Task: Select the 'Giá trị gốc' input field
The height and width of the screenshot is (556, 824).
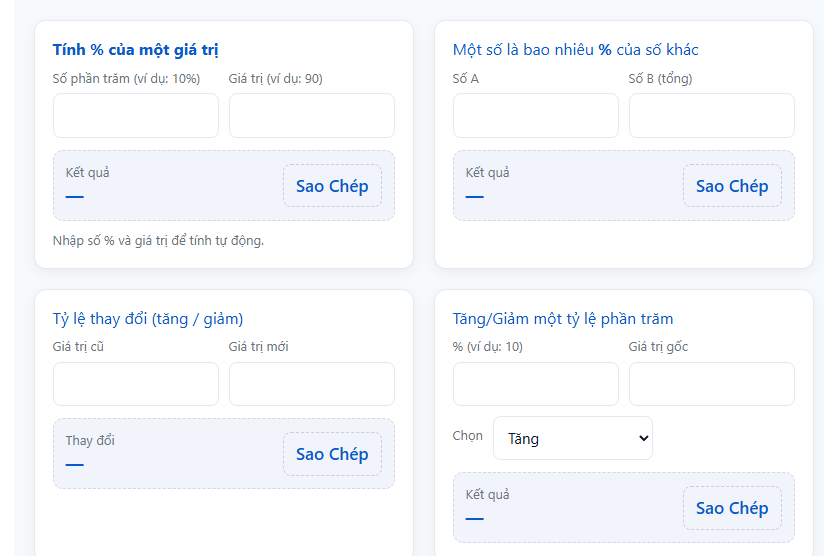Action: 711,384
